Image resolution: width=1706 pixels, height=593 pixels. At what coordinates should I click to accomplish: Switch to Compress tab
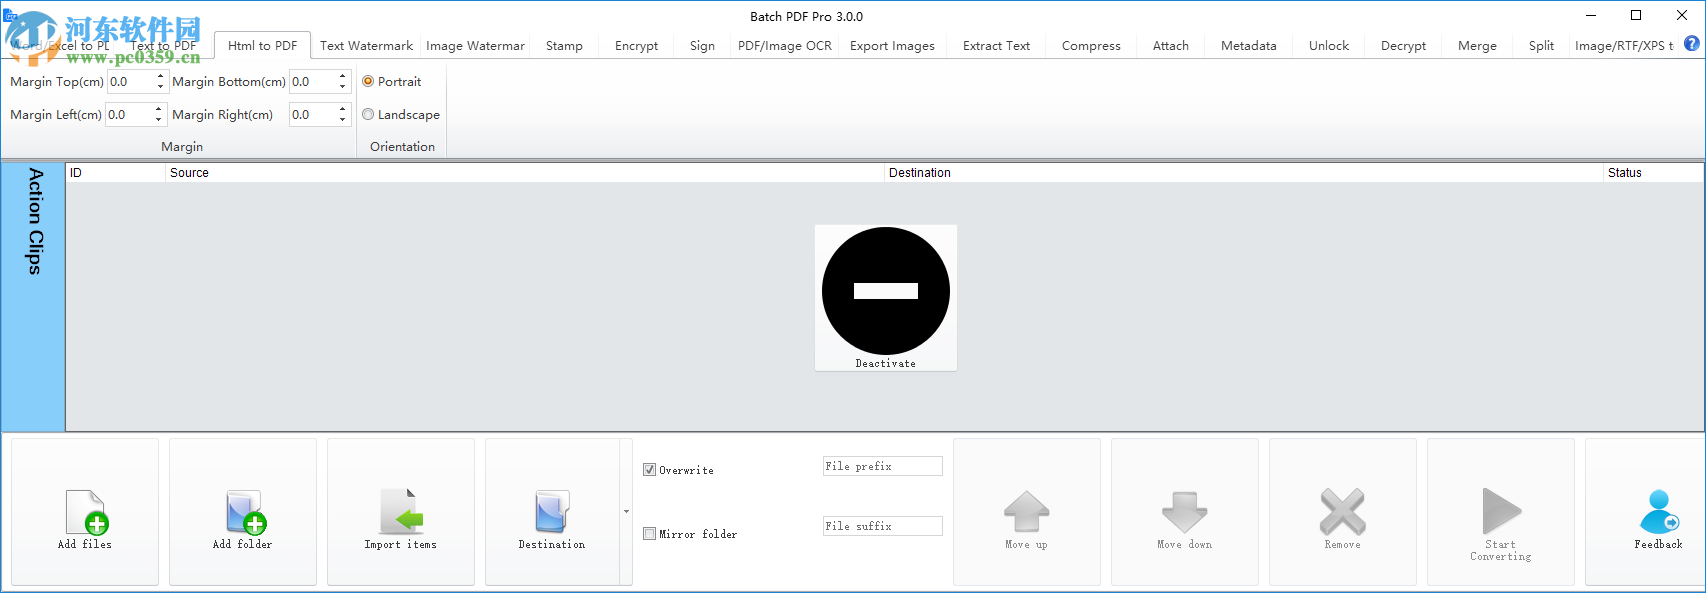1091,46
